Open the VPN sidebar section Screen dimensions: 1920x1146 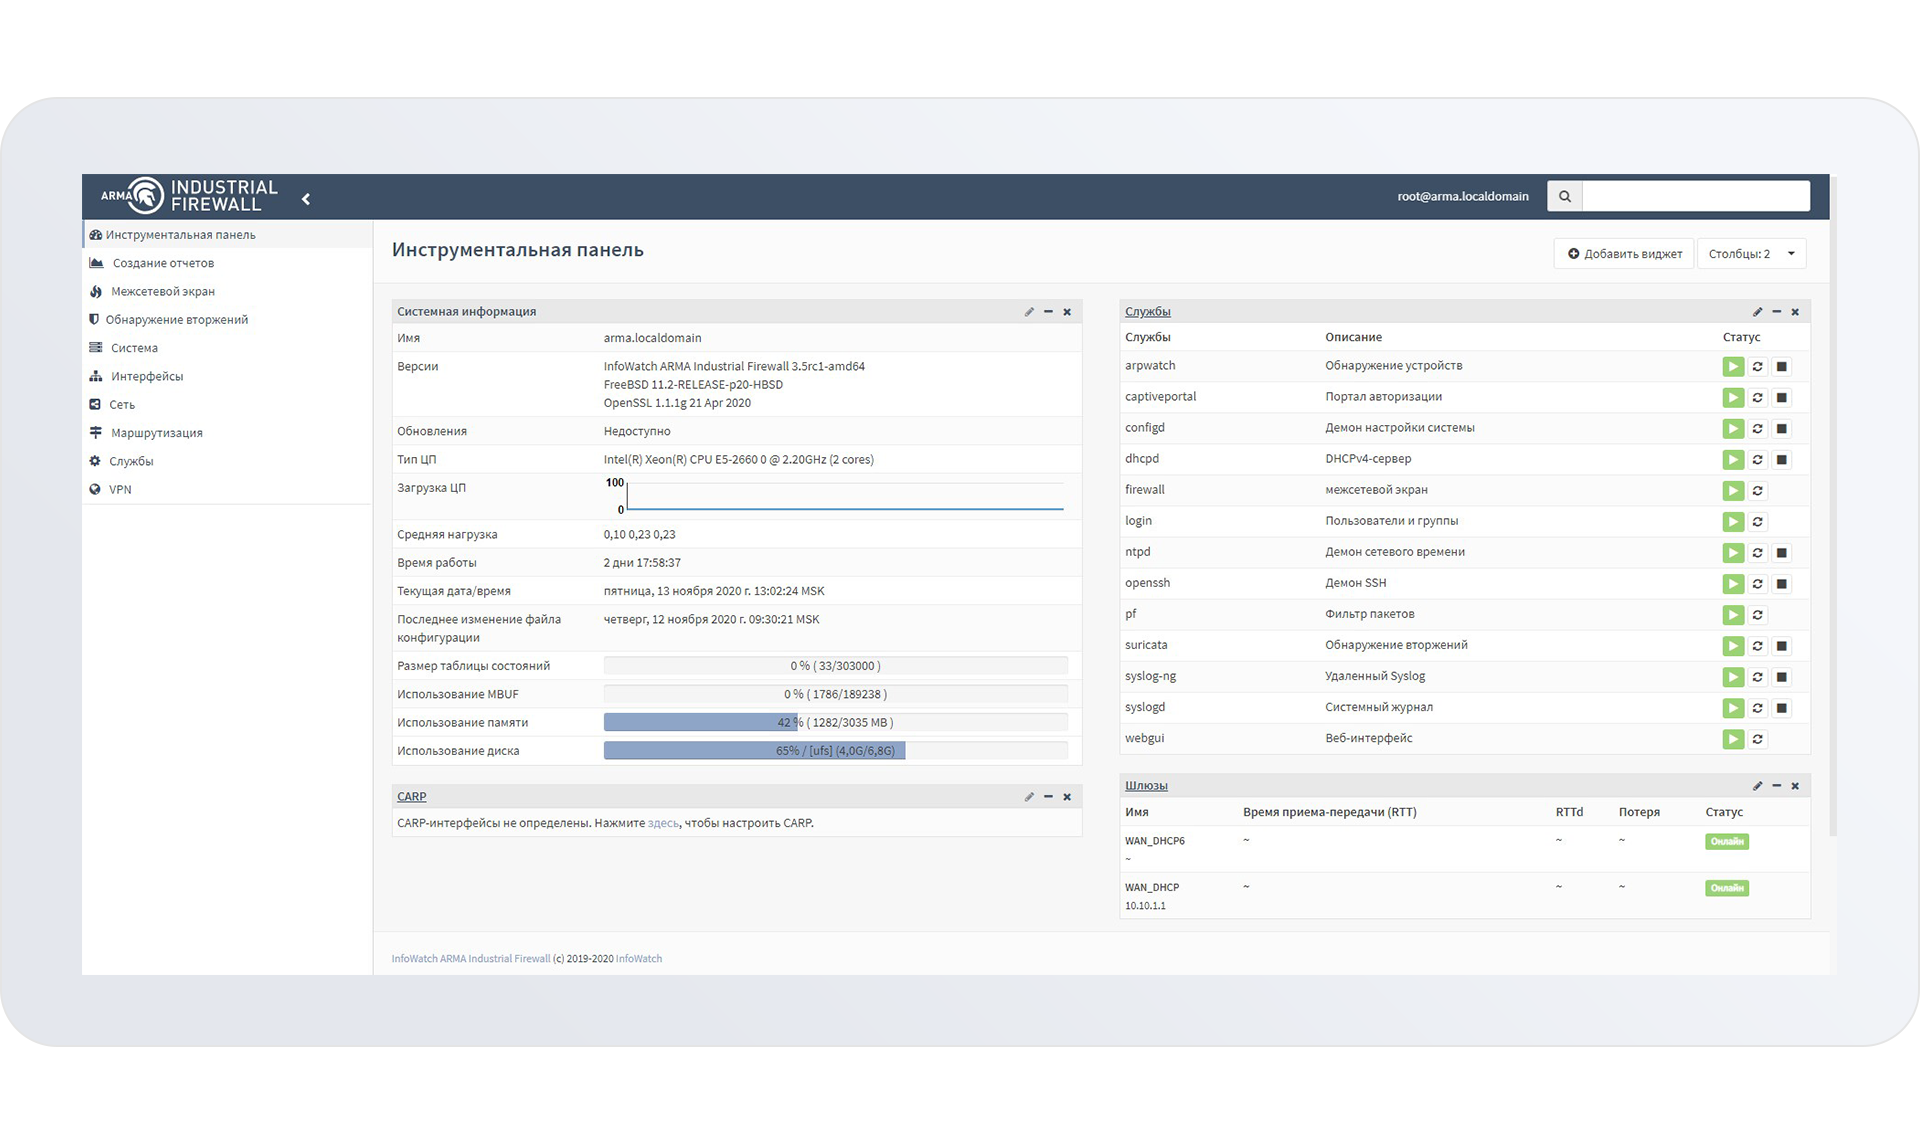[120, 490]
